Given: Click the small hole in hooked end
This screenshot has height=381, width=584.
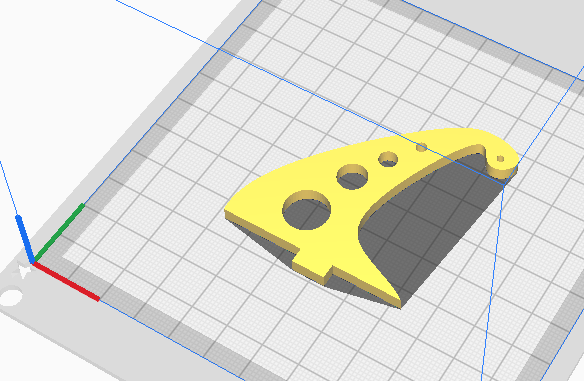Looking at the screenshot, I should (501, 159).
